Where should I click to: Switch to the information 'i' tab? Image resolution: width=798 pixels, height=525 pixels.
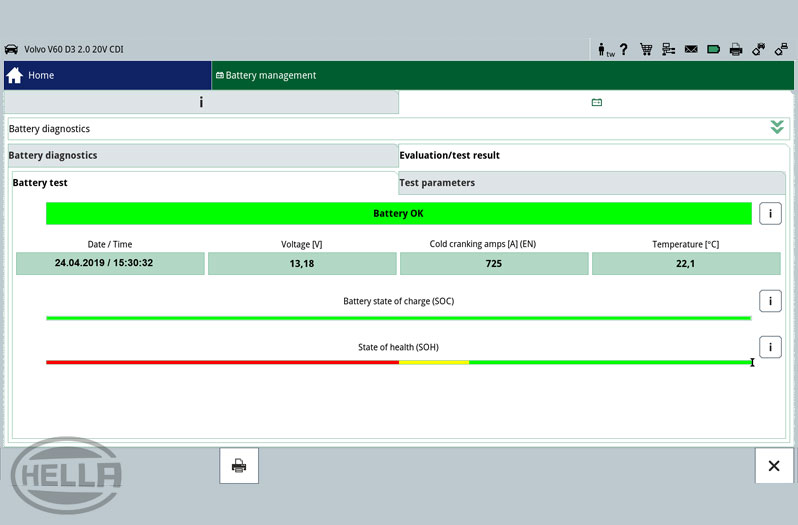[x=201, y=102]
